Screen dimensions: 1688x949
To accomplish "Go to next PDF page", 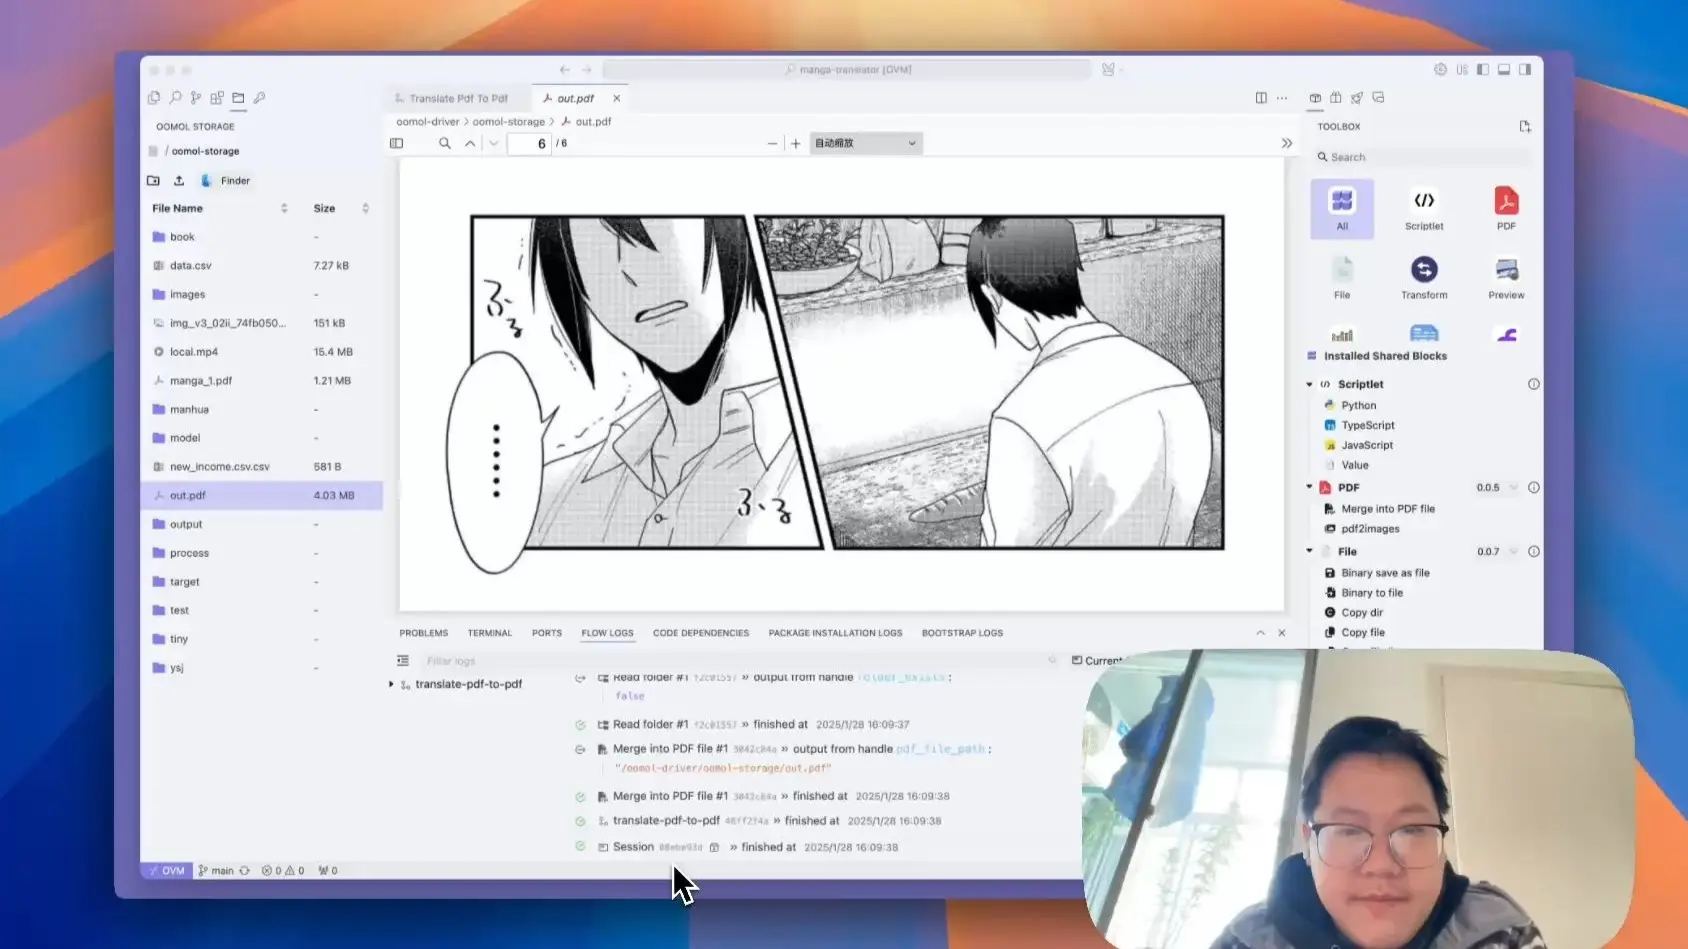I will (x=494, y=143).
